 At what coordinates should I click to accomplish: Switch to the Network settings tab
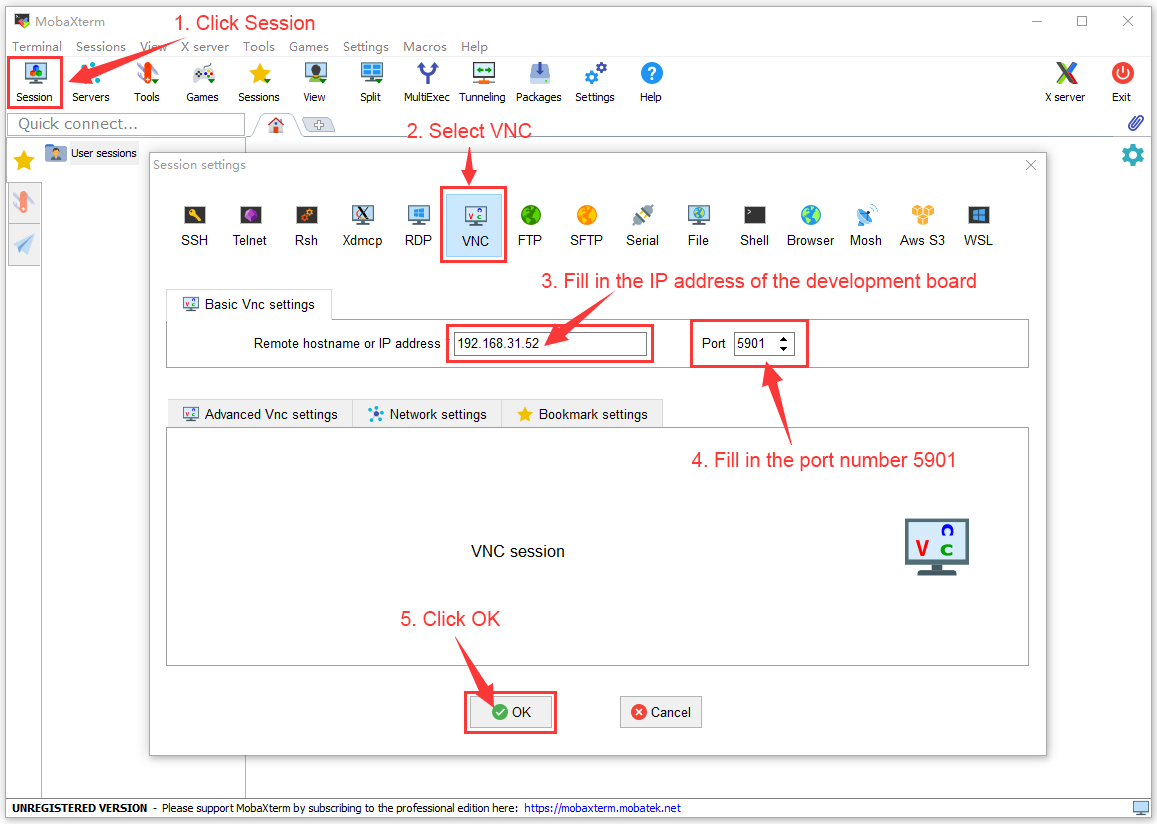pyautogui.click(x=427, y=414)
